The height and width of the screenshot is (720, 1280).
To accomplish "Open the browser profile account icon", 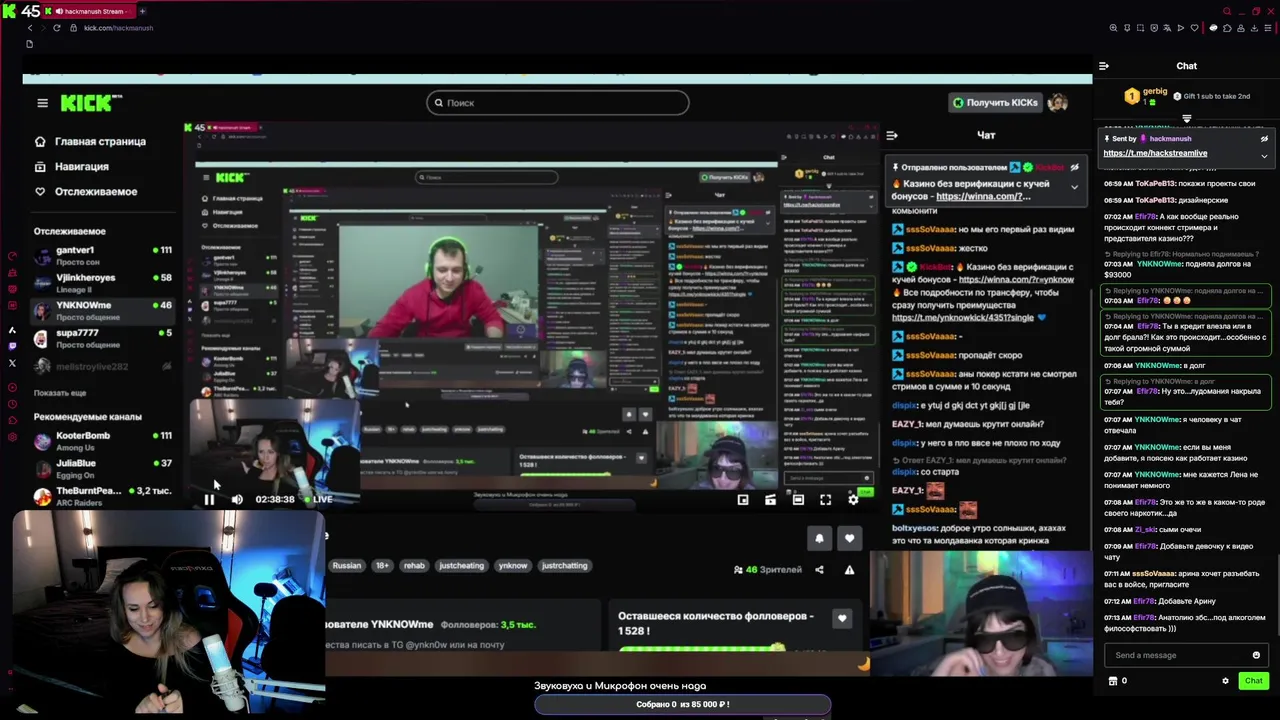I will (x=1240, y=28).
